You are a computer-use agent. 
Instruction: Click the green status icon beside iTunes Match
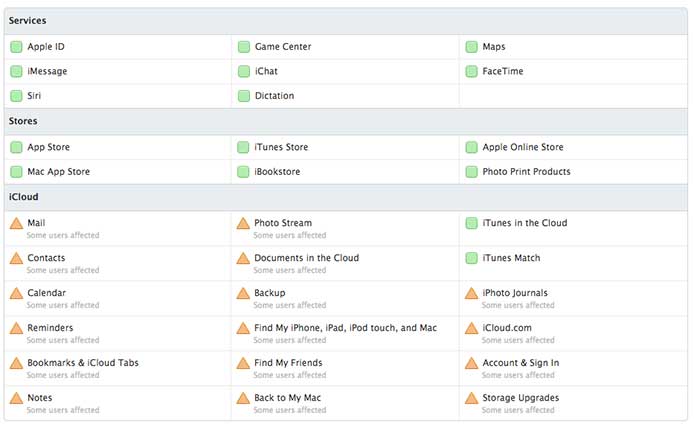click(x=471, y=258)
